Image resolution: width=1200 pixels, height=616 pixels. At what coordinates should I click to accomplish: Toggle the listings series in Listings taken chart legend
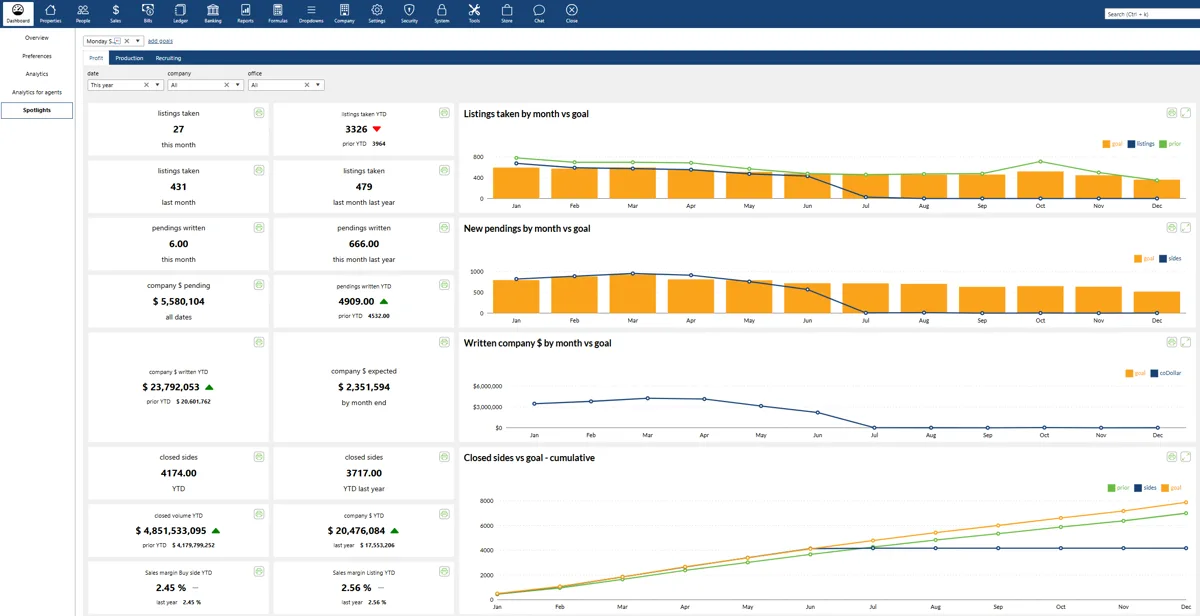pos(1141,144)
